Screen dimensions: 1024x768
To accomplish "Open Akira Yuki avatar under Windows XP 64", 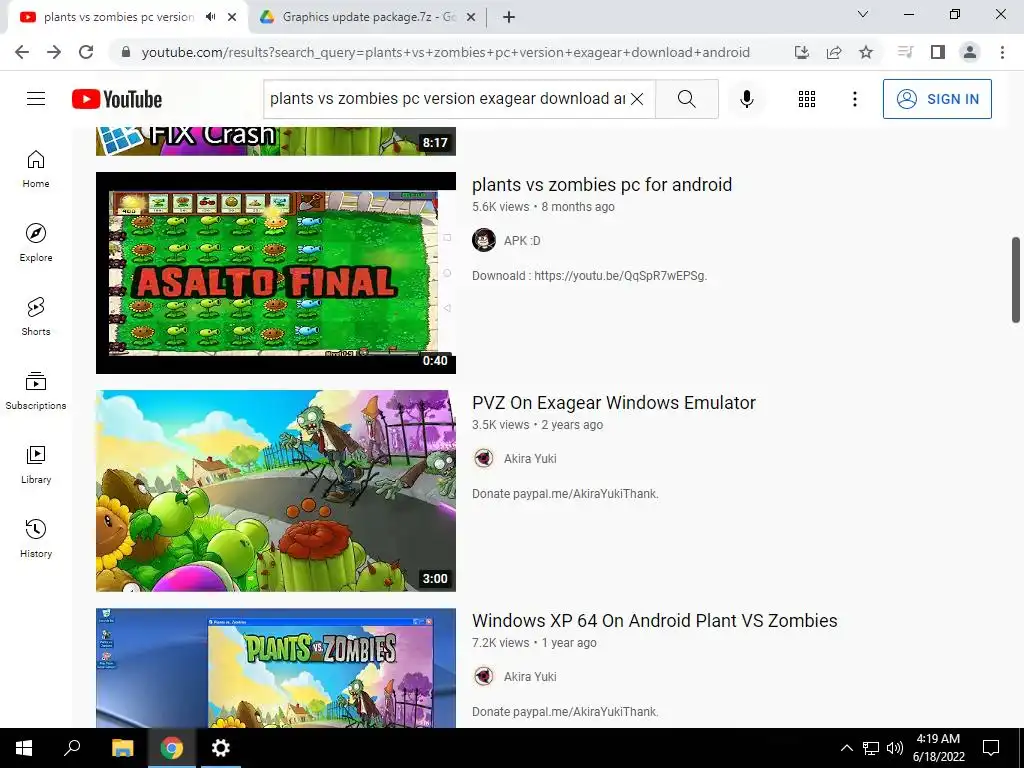I will click(484, 677).
